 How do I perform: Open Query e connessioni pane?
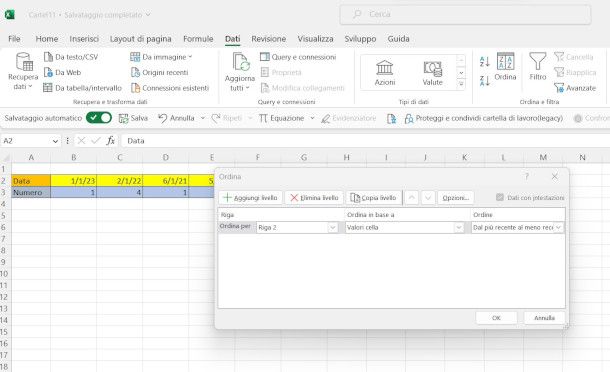click(298, 57)
